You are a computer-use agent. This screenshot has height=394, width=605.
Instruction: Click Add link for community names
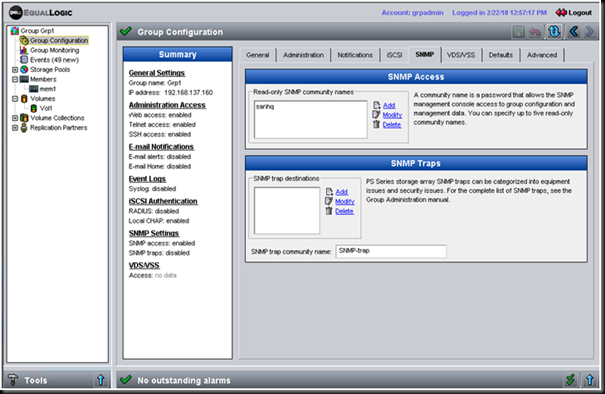tap(389, 105)
